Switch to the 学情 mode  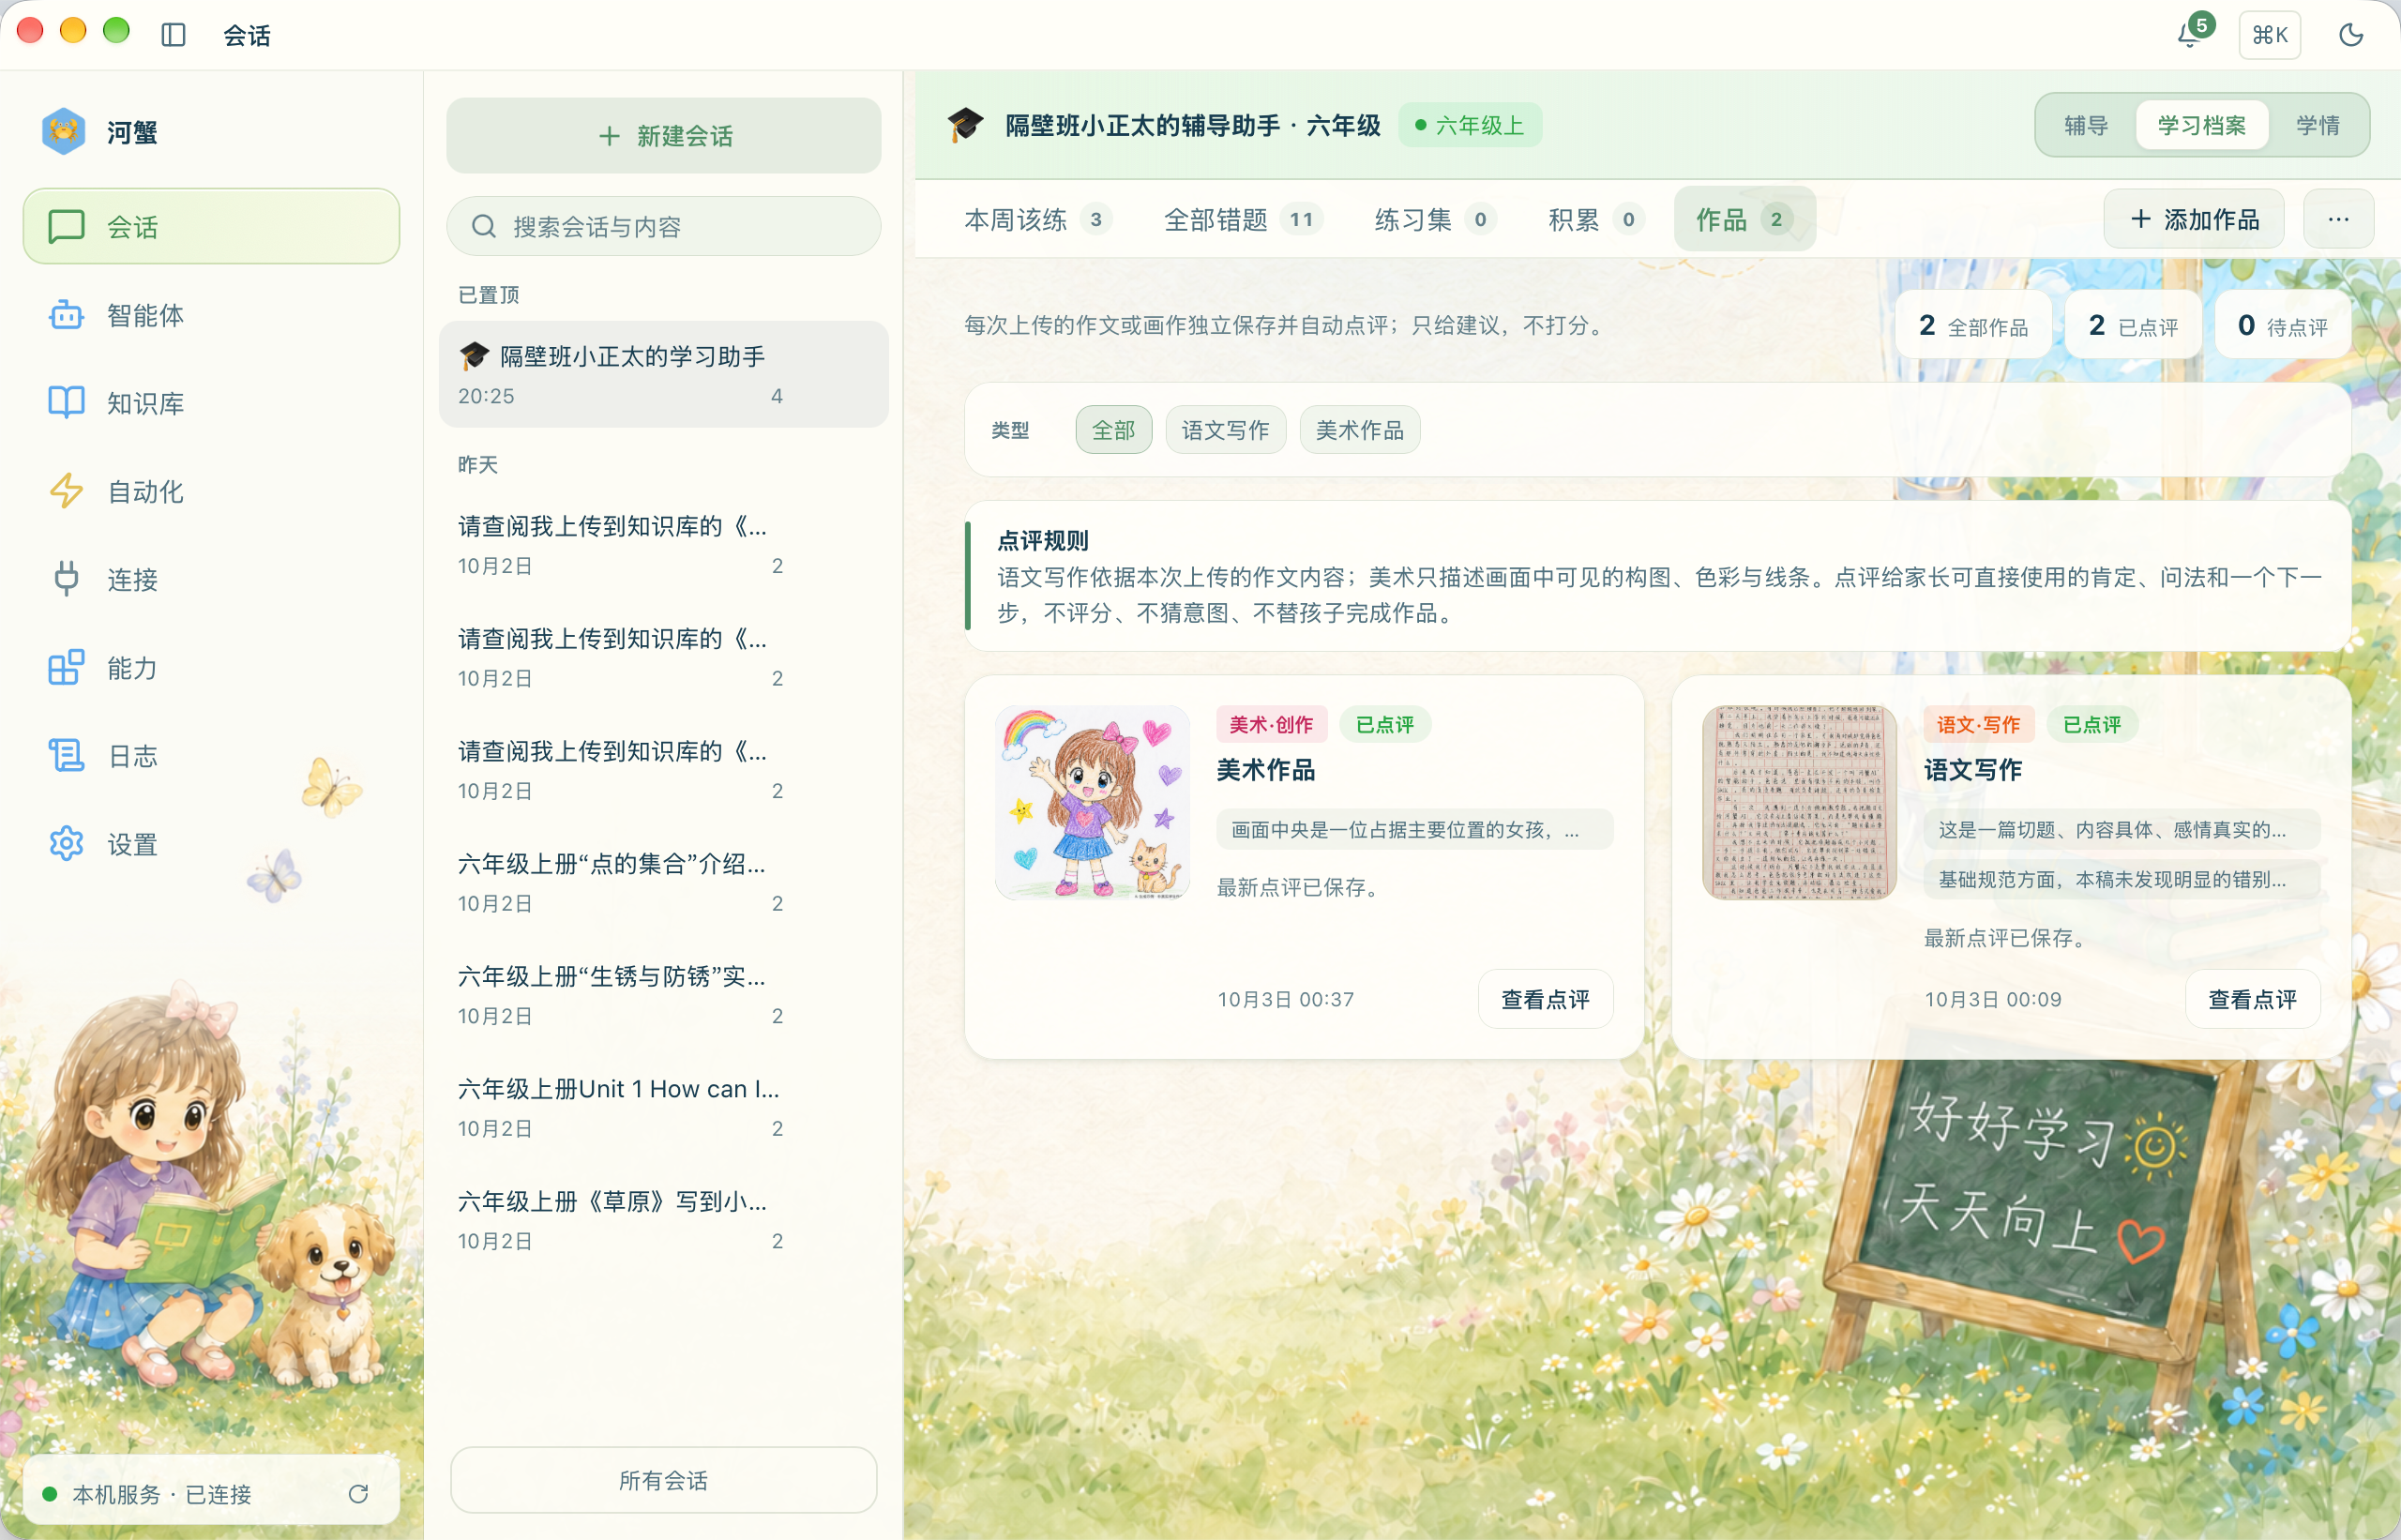pos(2317,126)
